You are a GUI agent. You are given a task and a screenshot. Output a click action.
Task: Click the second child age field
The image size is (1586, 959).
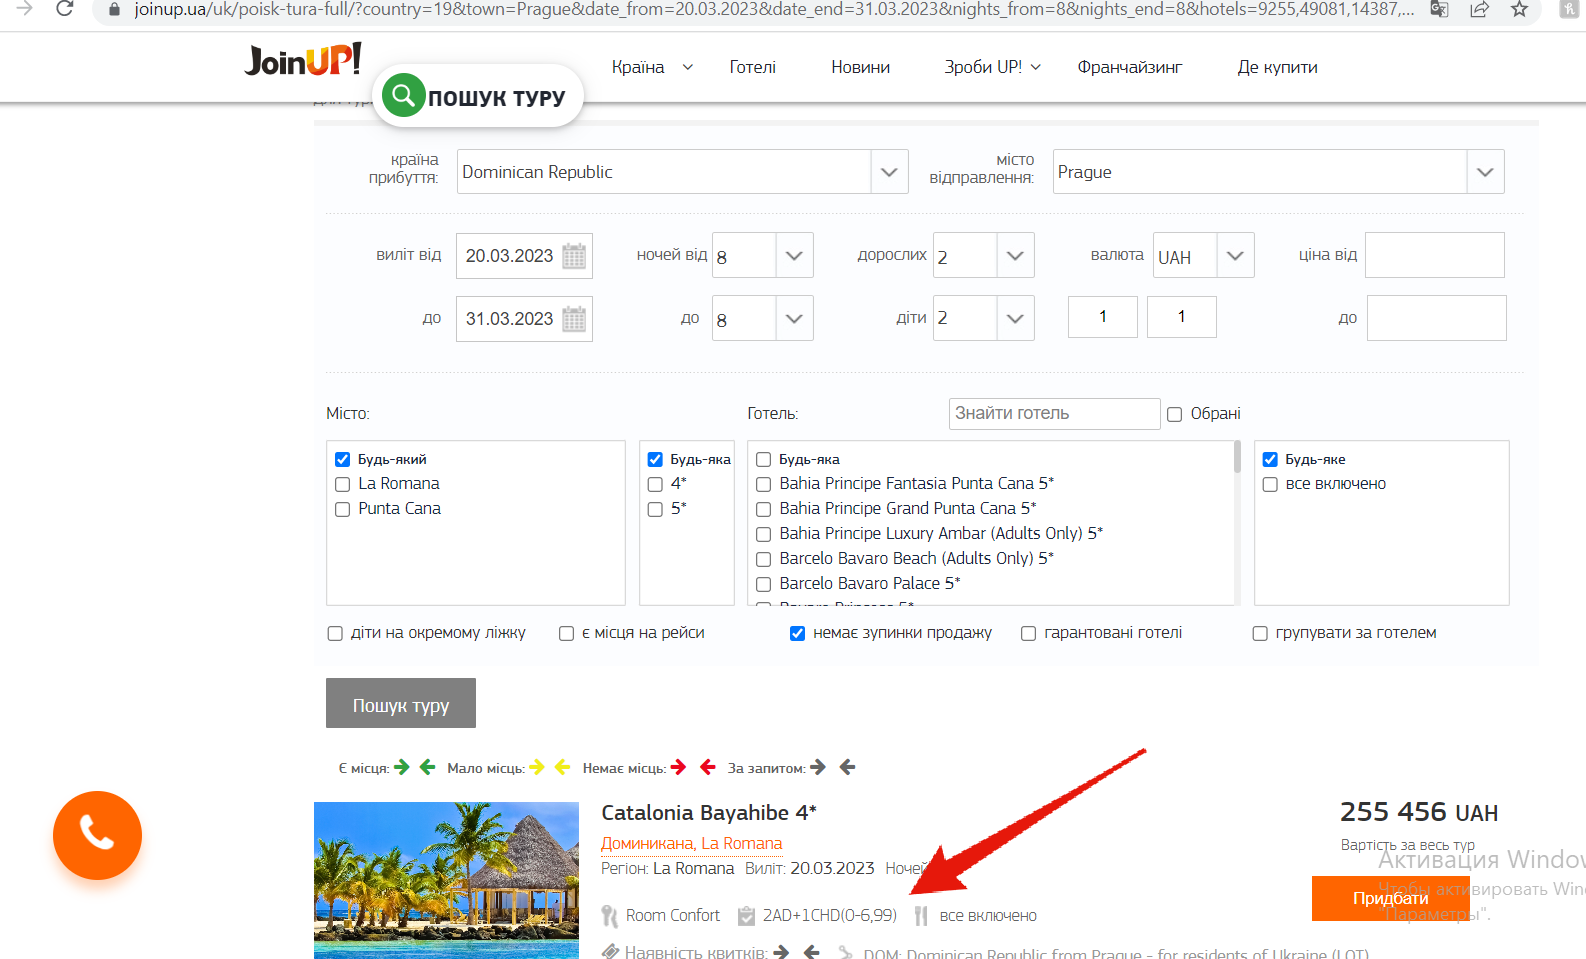(1182, 317)
